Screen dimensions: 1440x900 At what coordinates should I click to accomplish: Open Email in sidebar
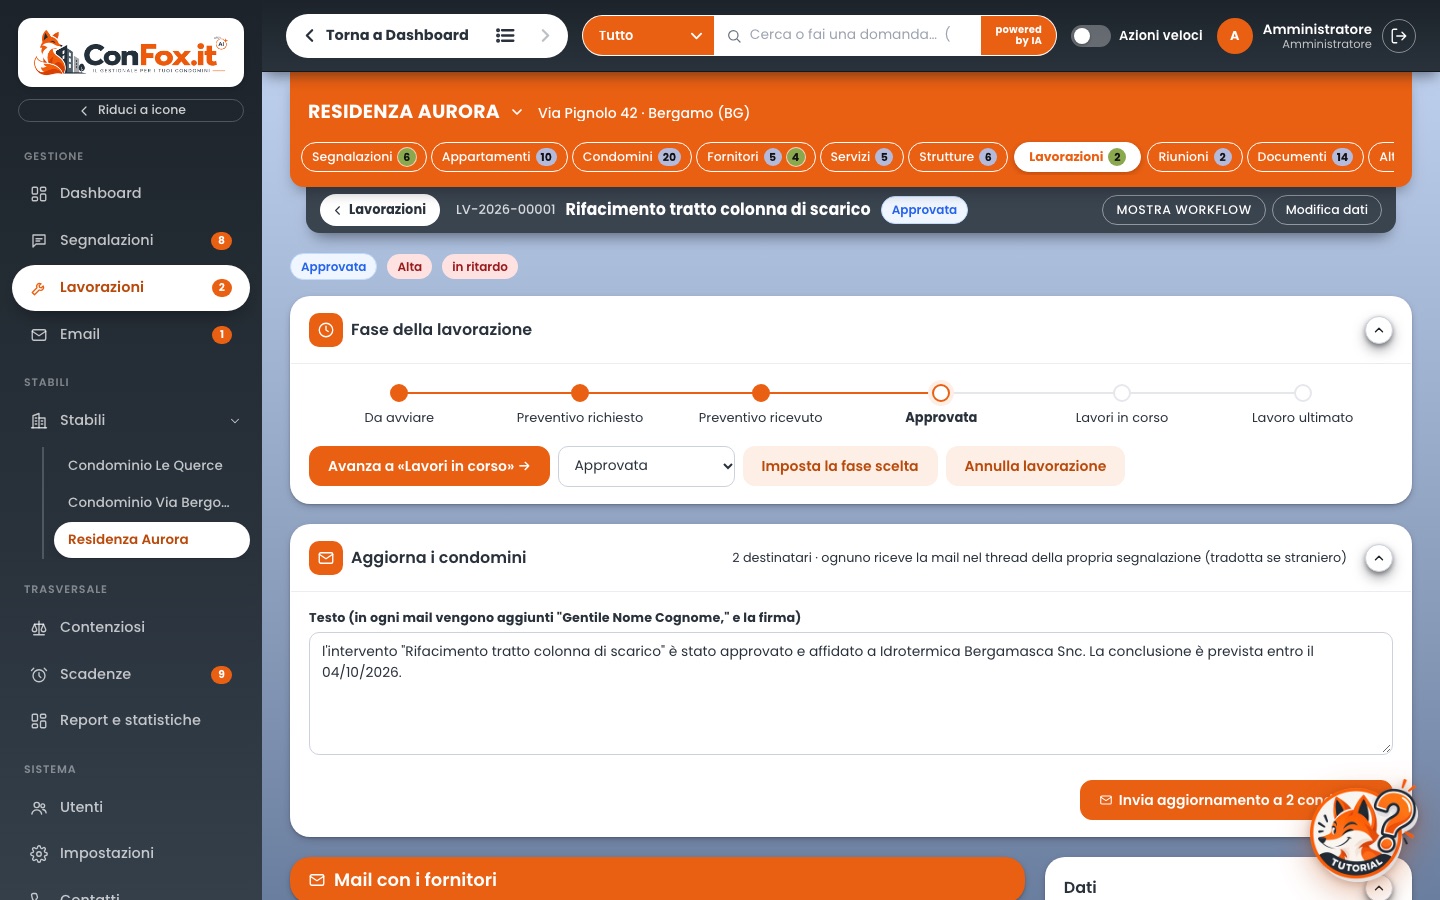pyautogui.click(x=131, y=335)
